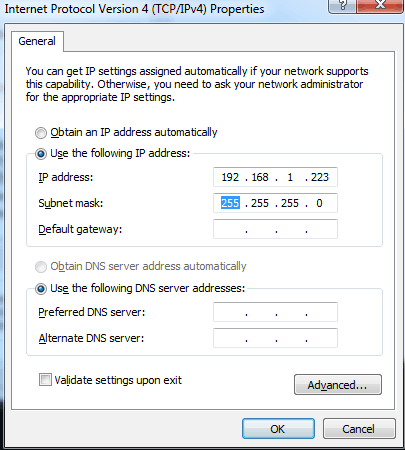Click the last octet 0 of Subnet mask
This screenshot has height=450, width=405.
(x=319, y=203)
